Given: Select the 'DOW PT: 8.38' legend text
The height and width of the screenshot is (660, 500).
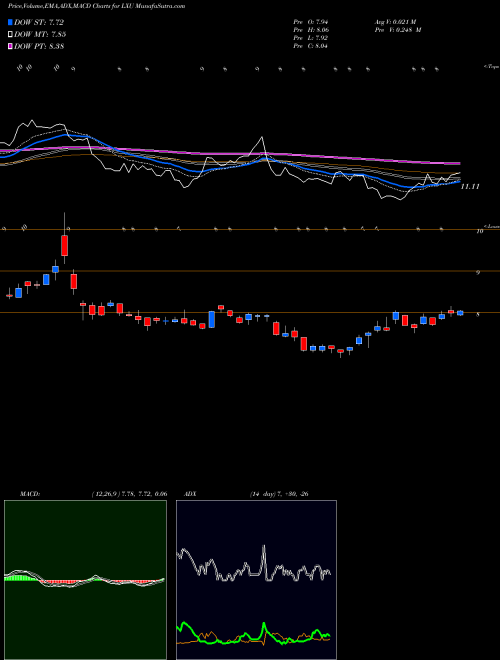Looking at the screenshot, I should tap(39, 46).
